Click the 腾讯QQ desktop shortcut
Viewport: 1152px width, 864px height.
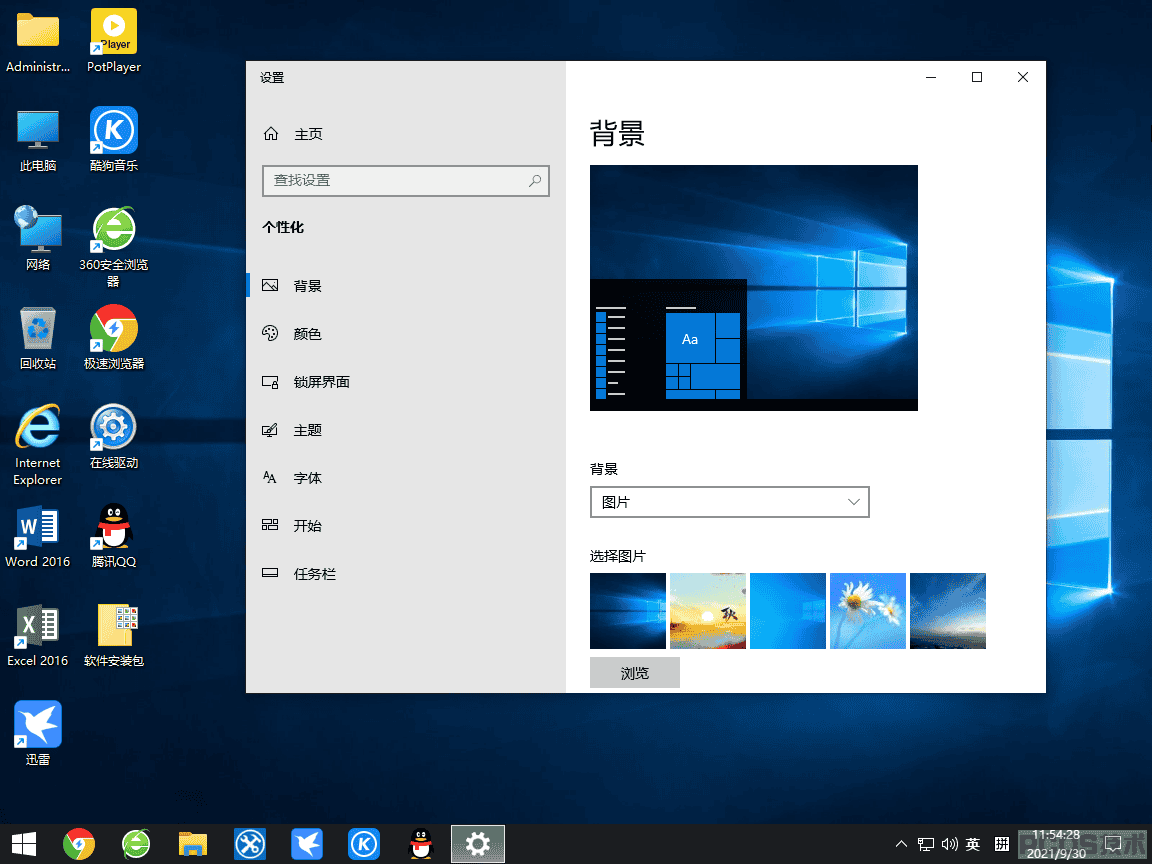(x=113, y=536)
